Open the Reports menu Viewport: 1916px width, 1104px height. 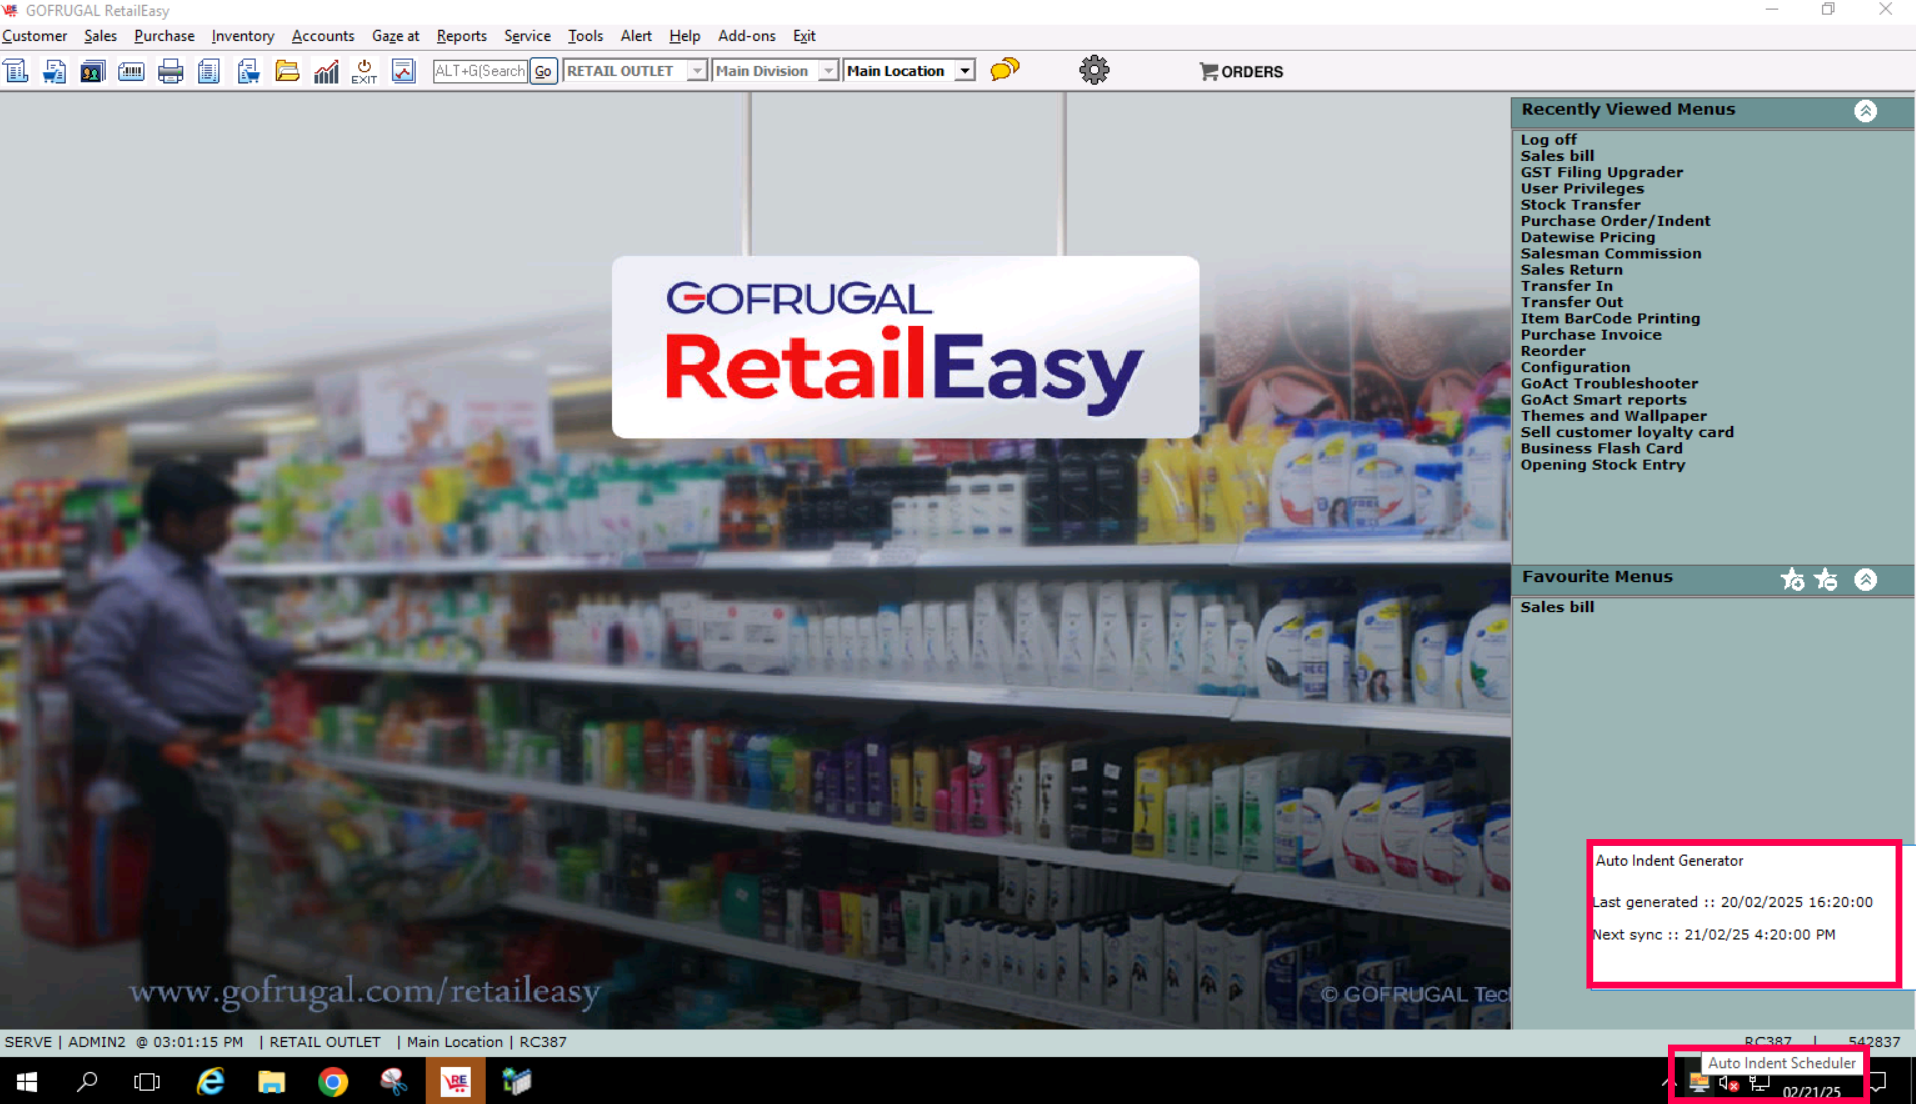coord(462,36)
